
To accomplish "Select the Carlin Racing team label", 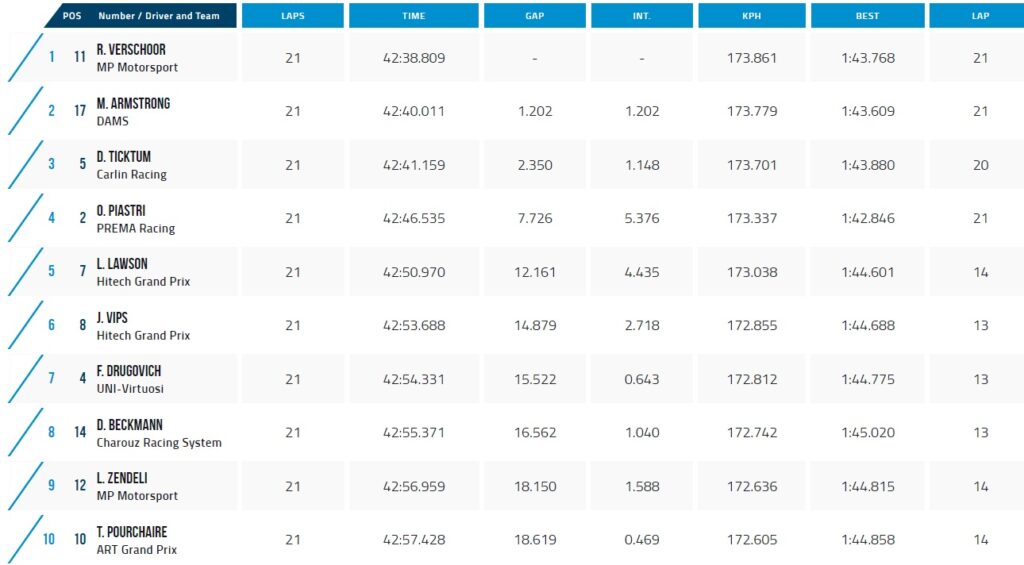I will tap(131, 174).
